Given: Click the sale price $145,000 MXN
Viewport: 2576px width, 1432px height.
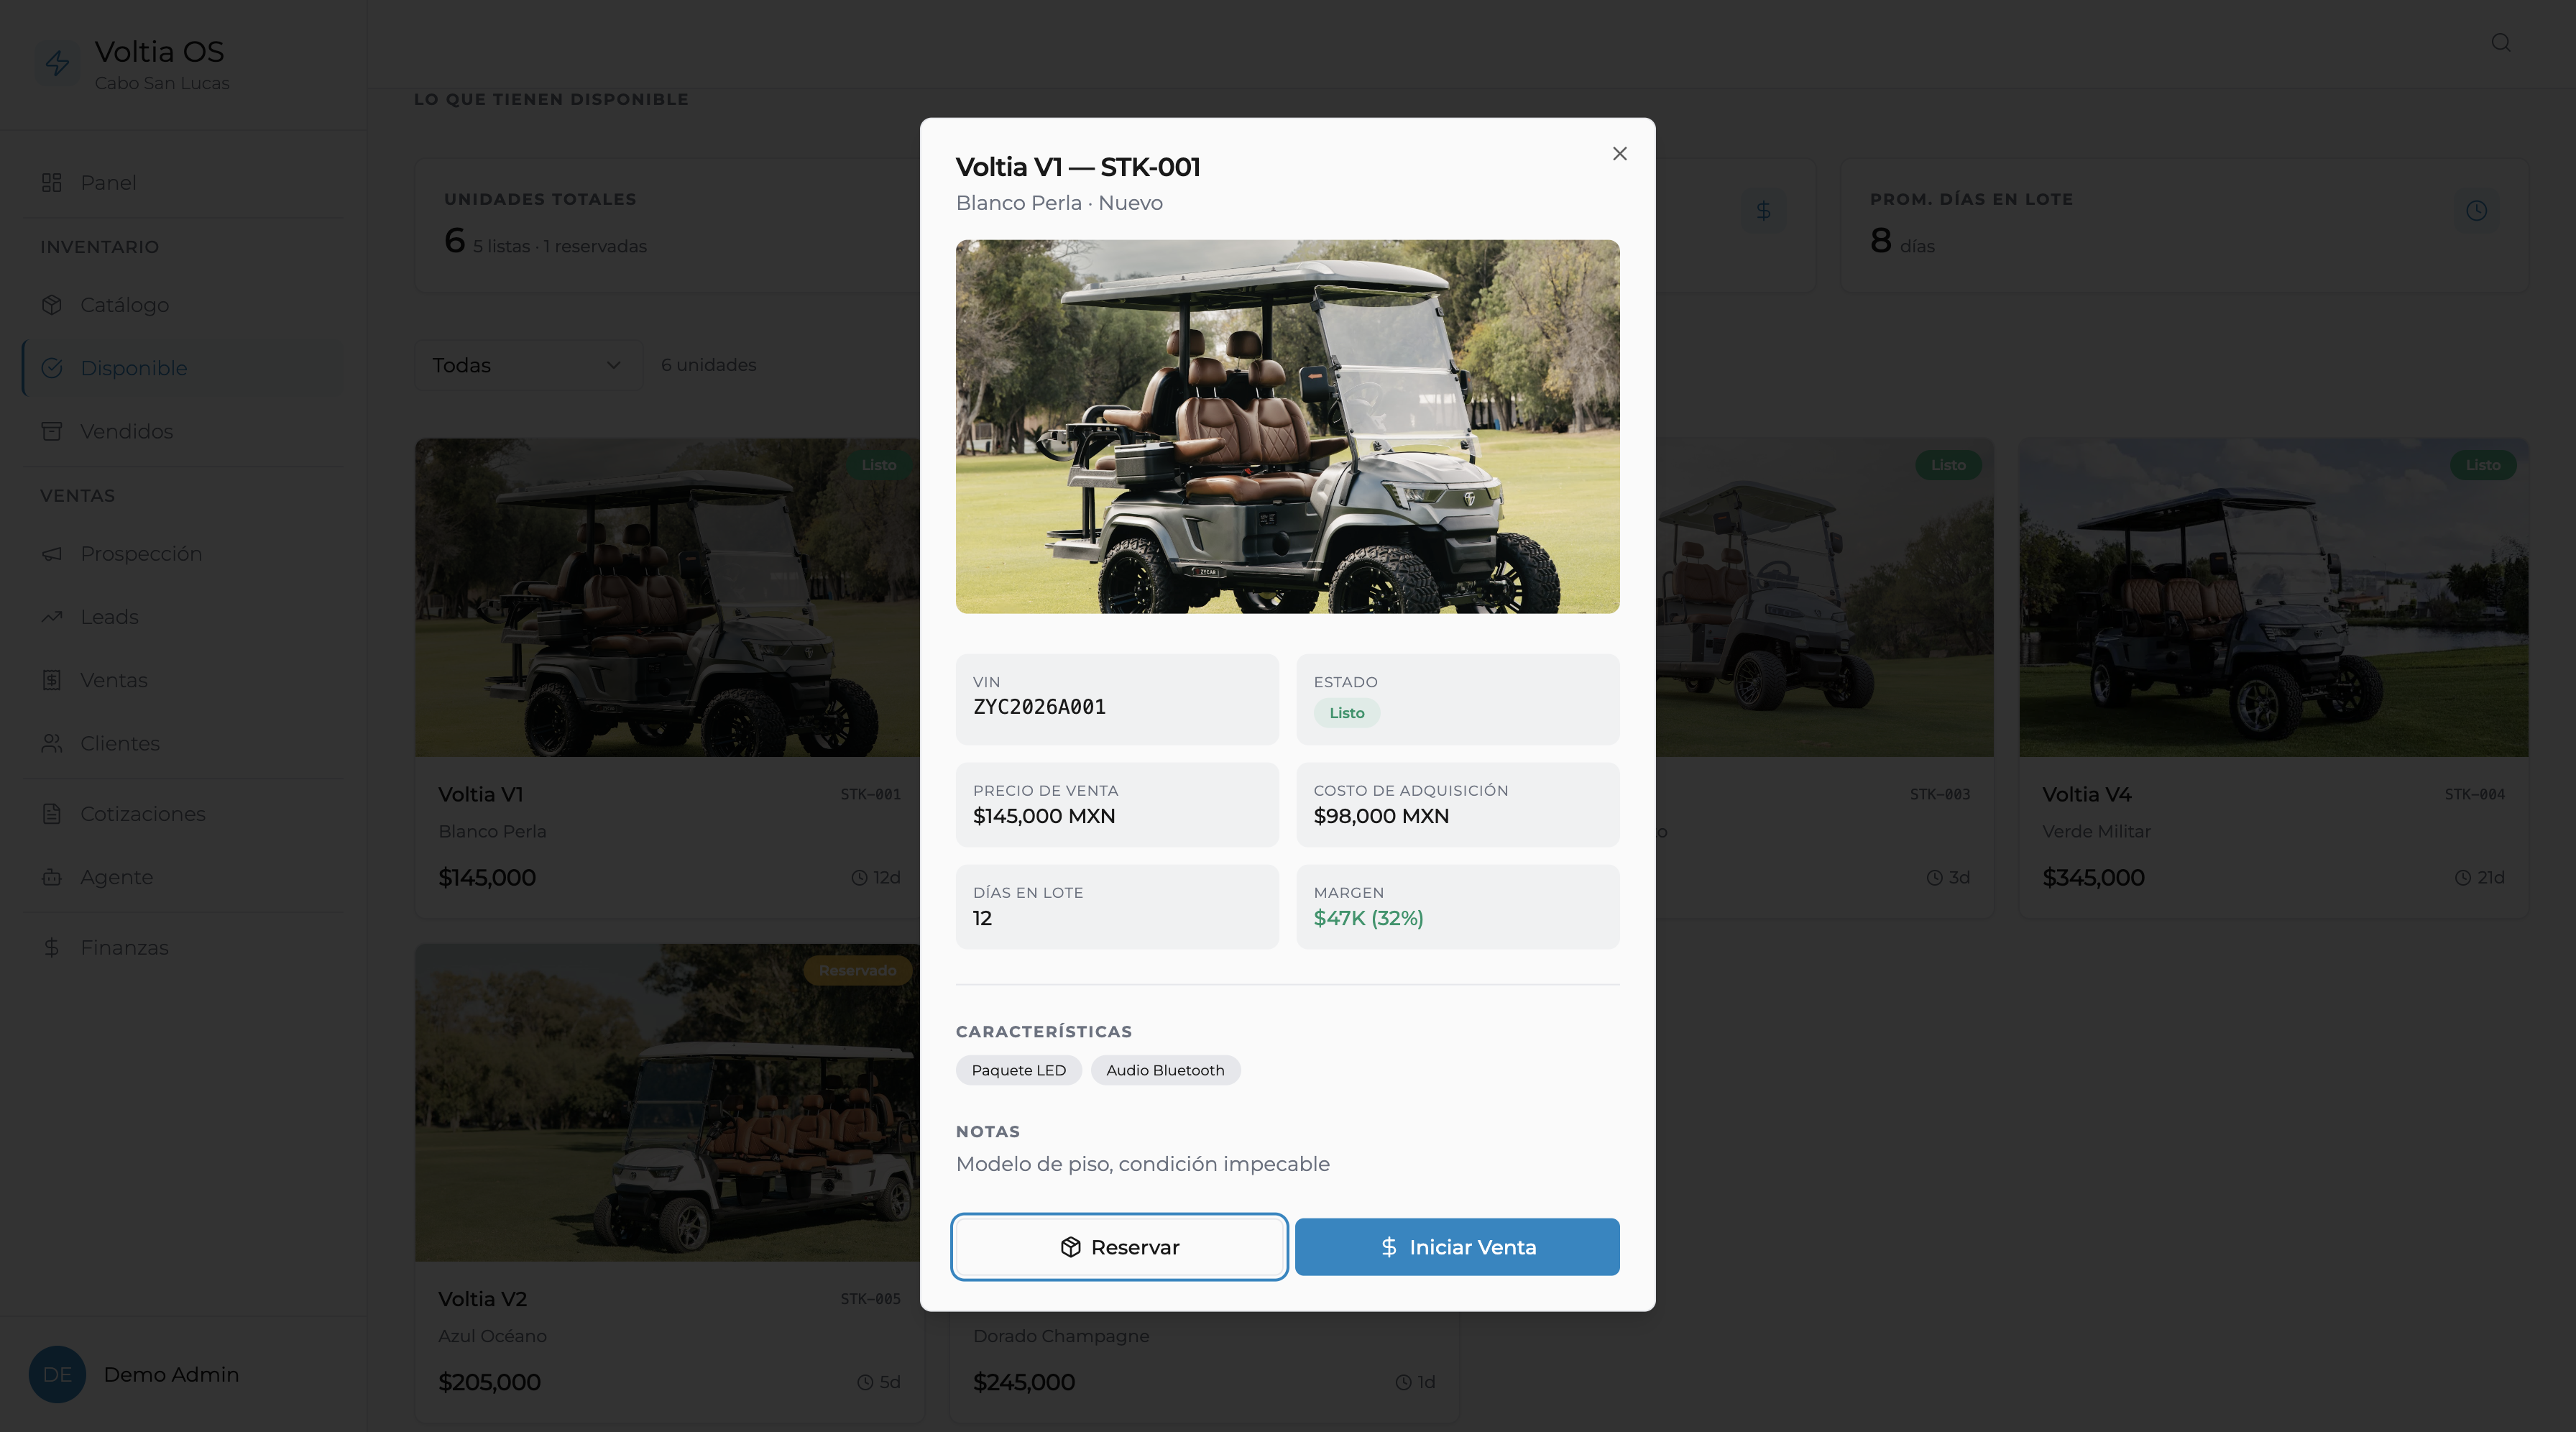Looking at the screenshot, I should point(1044,816).
